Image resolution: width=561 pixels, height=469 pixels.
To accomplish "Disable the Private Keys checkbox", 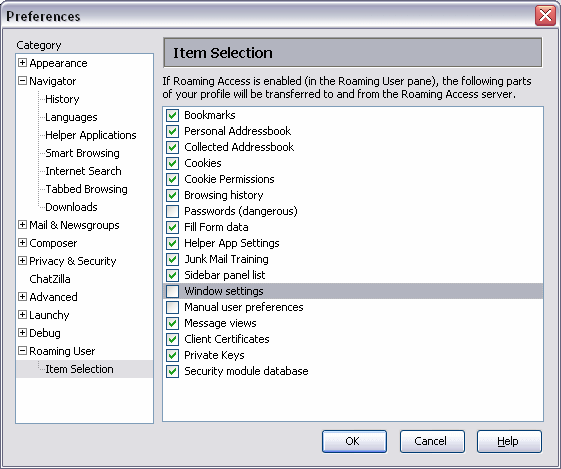I will pyautogui.click(x=172, y=355).
